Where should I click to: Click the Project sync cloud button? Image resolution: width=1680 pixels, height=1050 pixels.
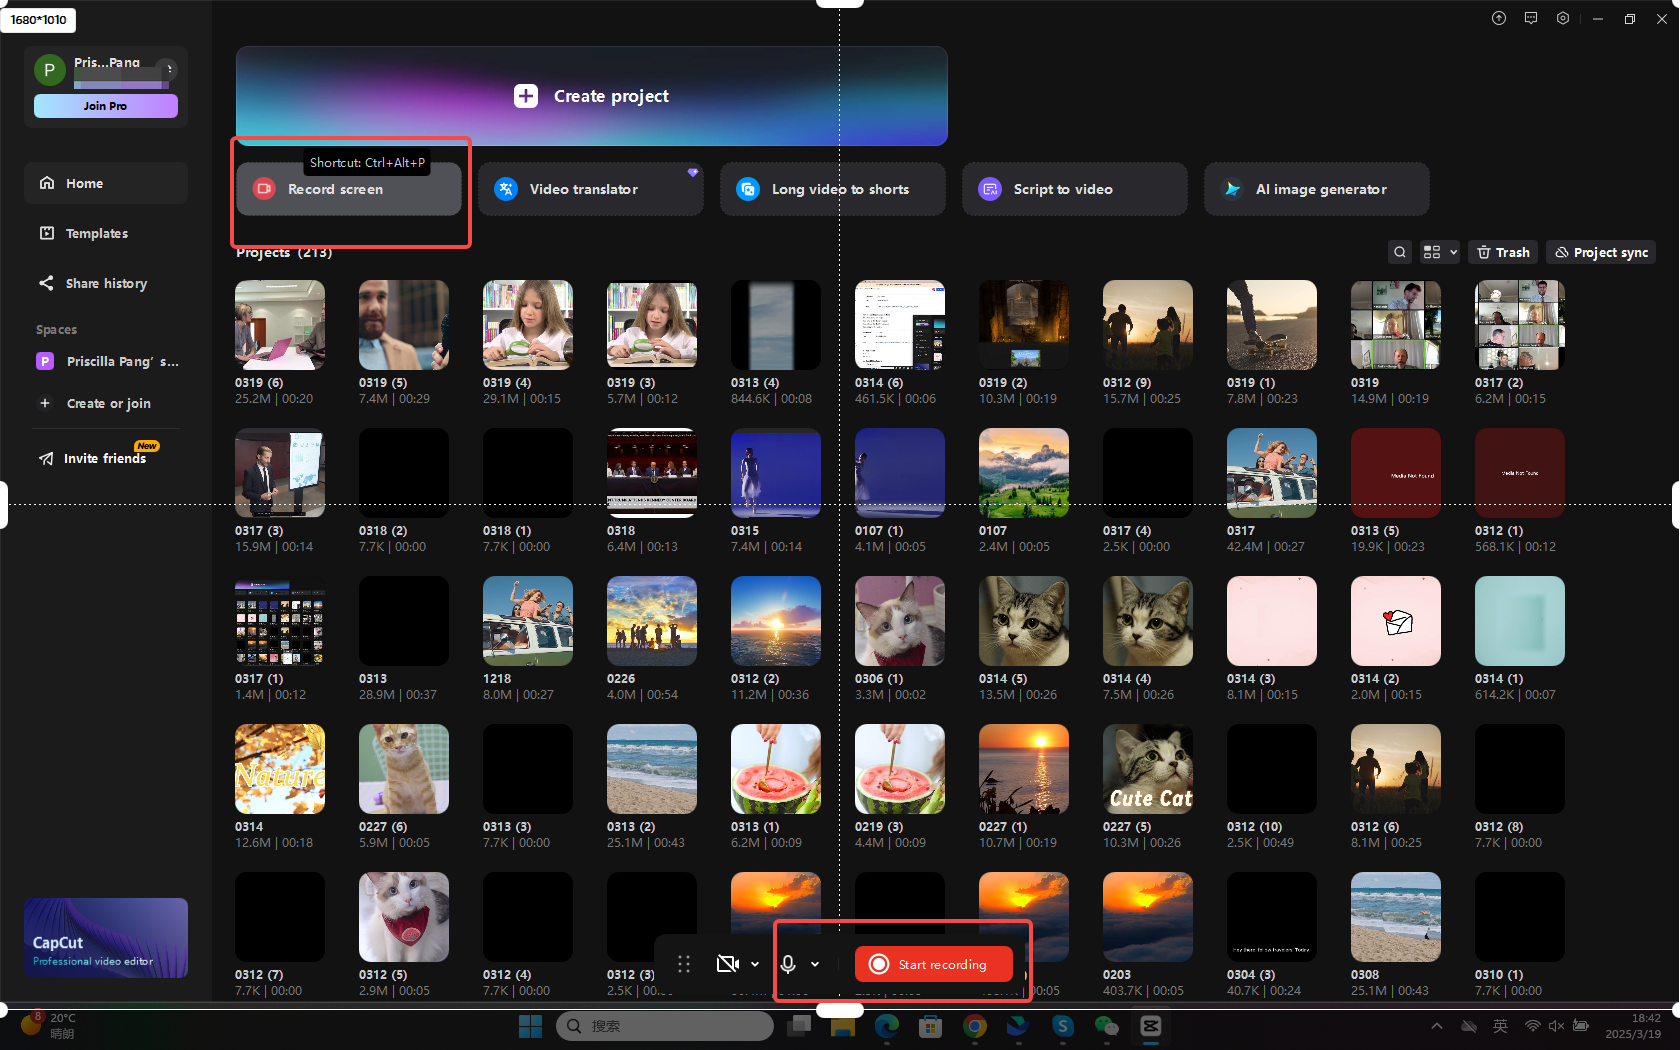click(x=1601, y=252)
